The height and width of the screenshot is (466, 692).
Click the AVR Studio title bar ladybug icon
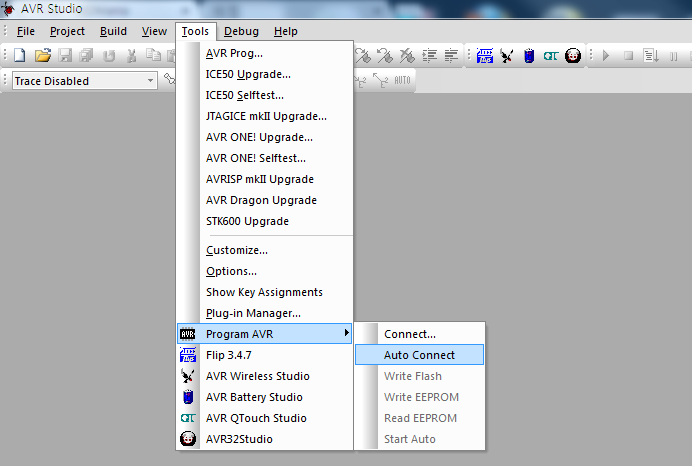pyautogui.click(x=8, y=8)
